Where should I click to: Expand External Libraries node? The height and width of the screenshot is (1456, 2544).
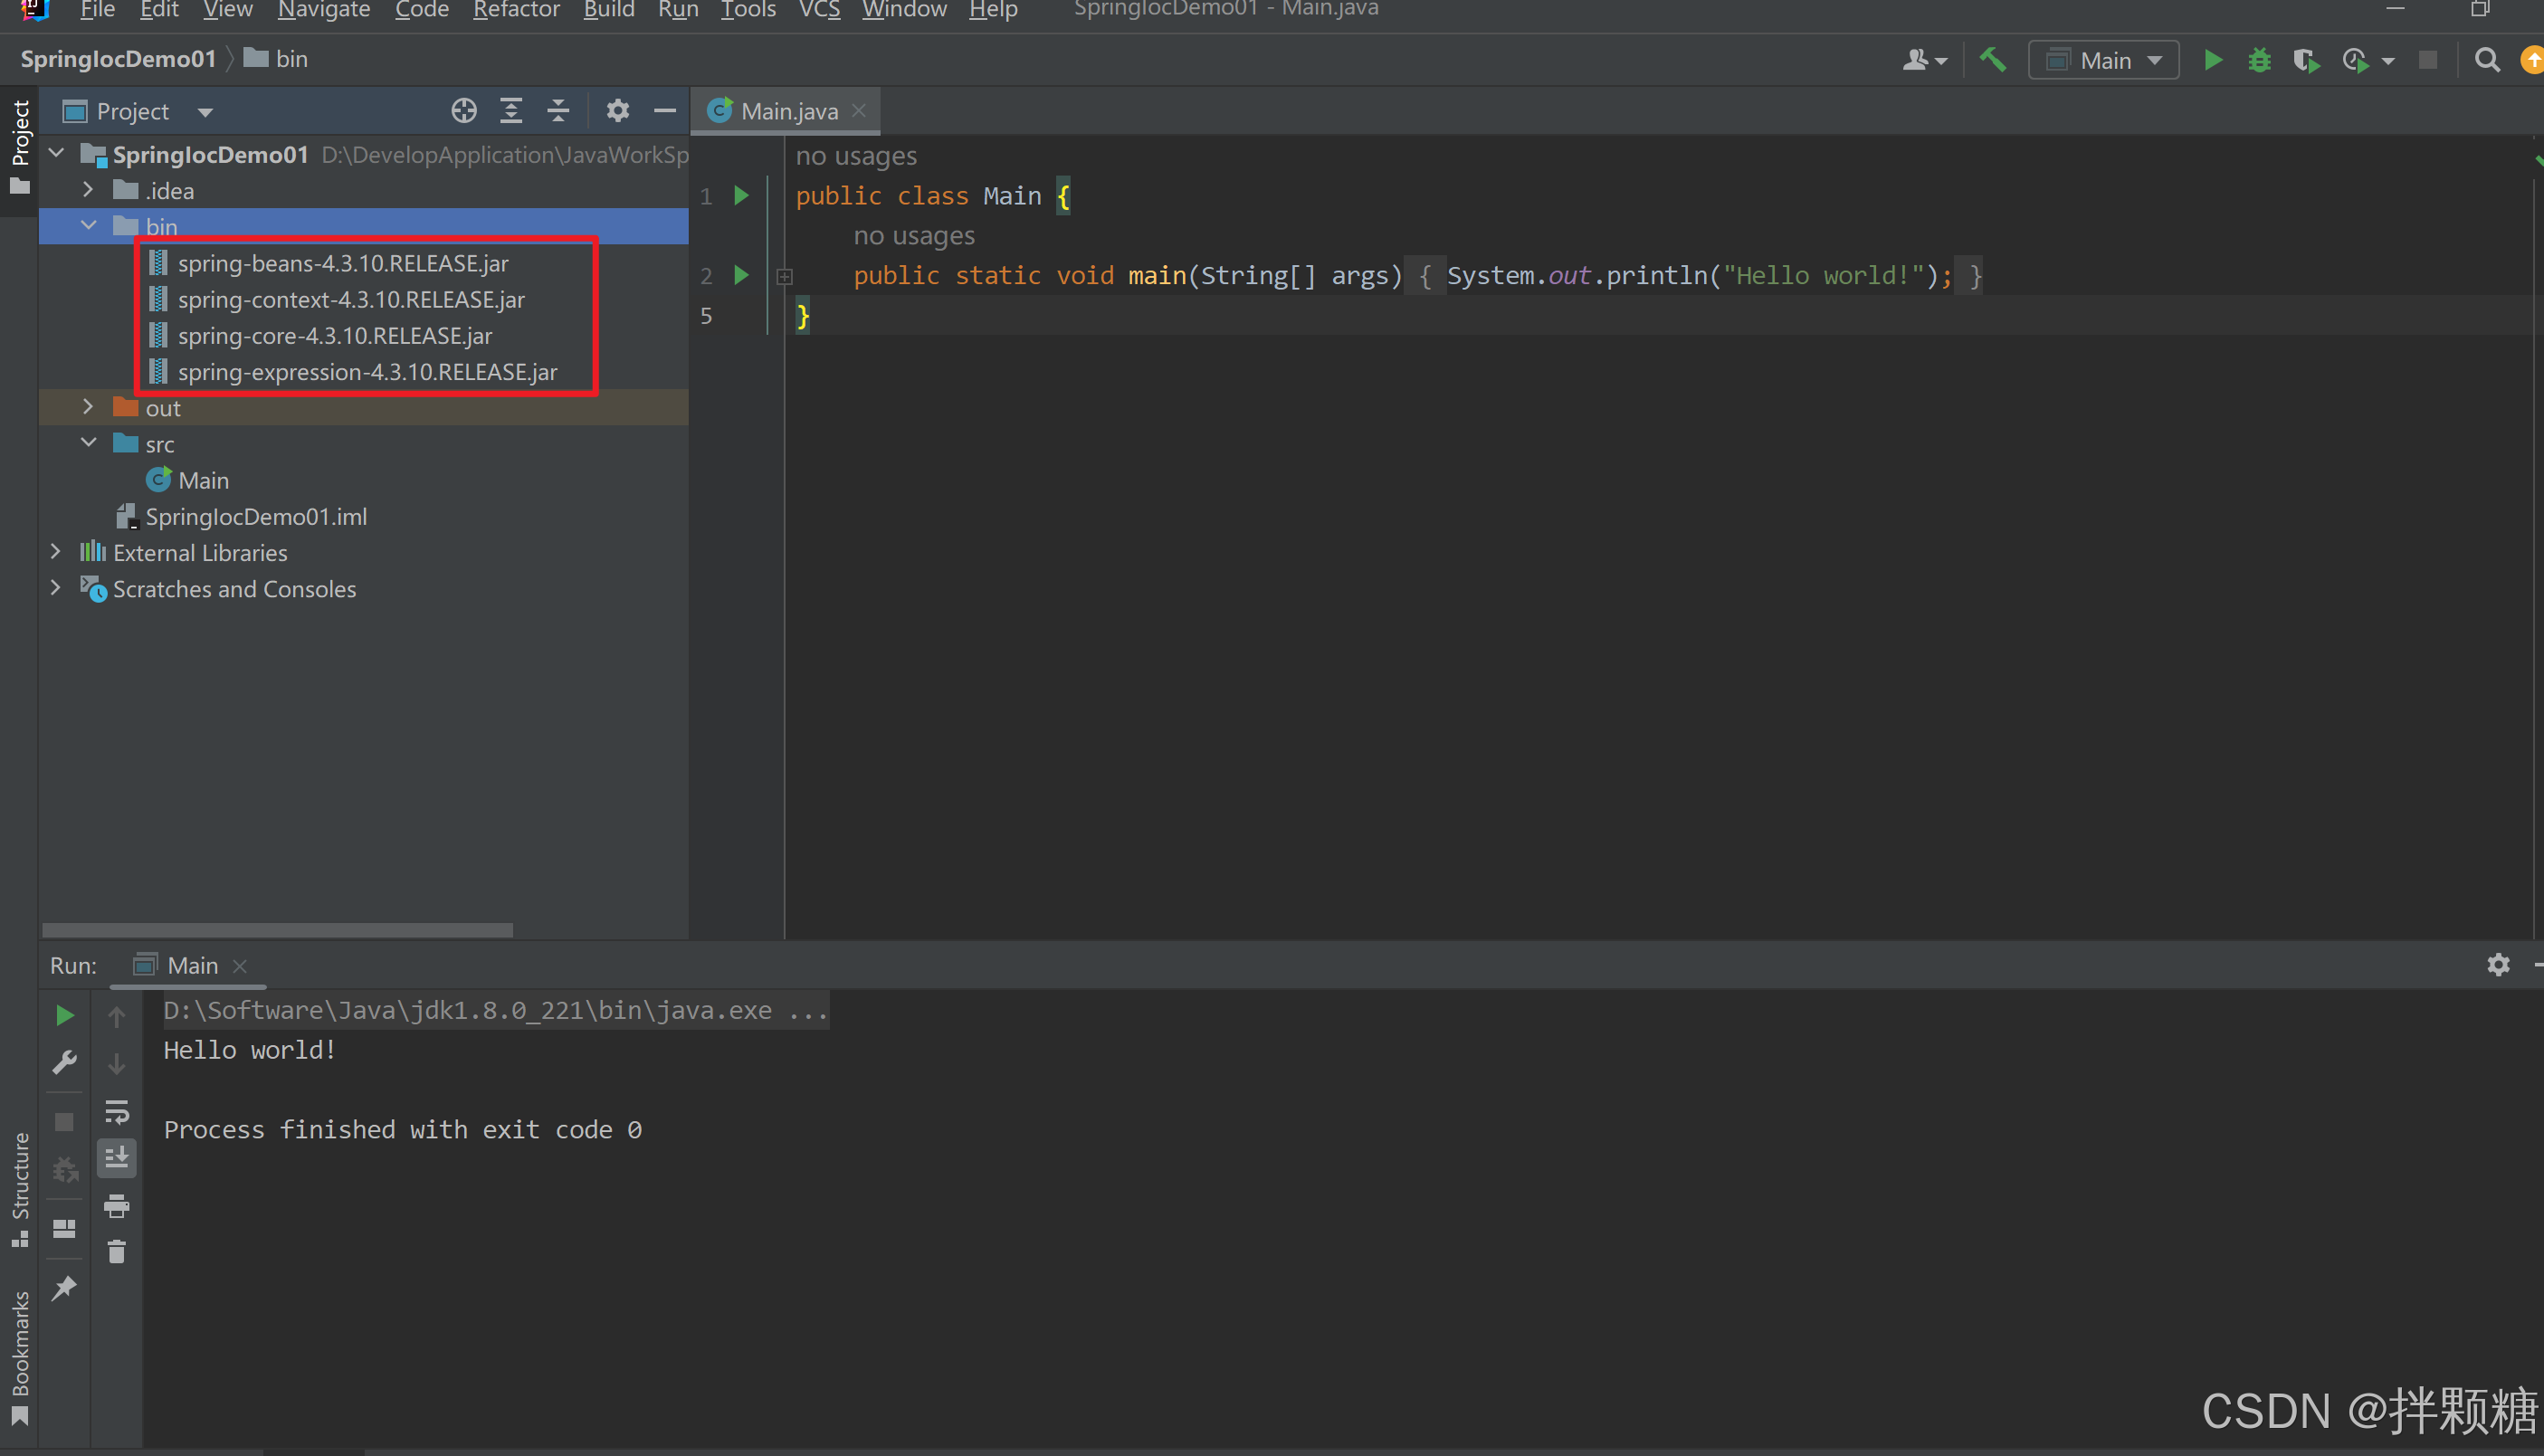56,551
